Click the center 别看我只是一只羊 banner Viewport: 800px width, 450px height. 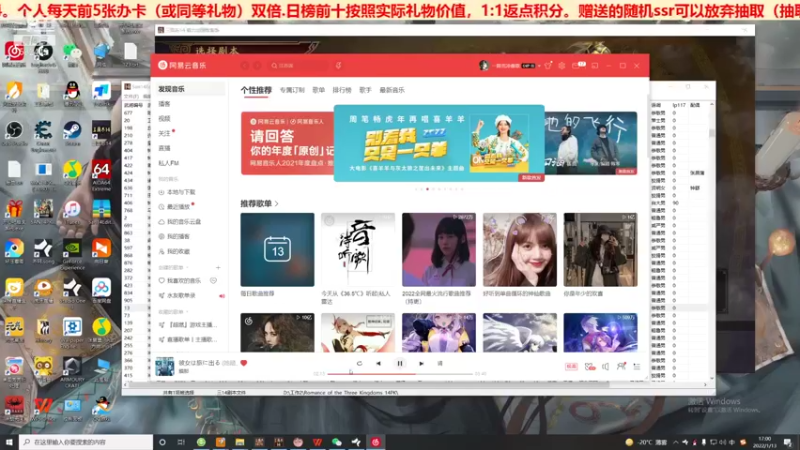[439, 143]
